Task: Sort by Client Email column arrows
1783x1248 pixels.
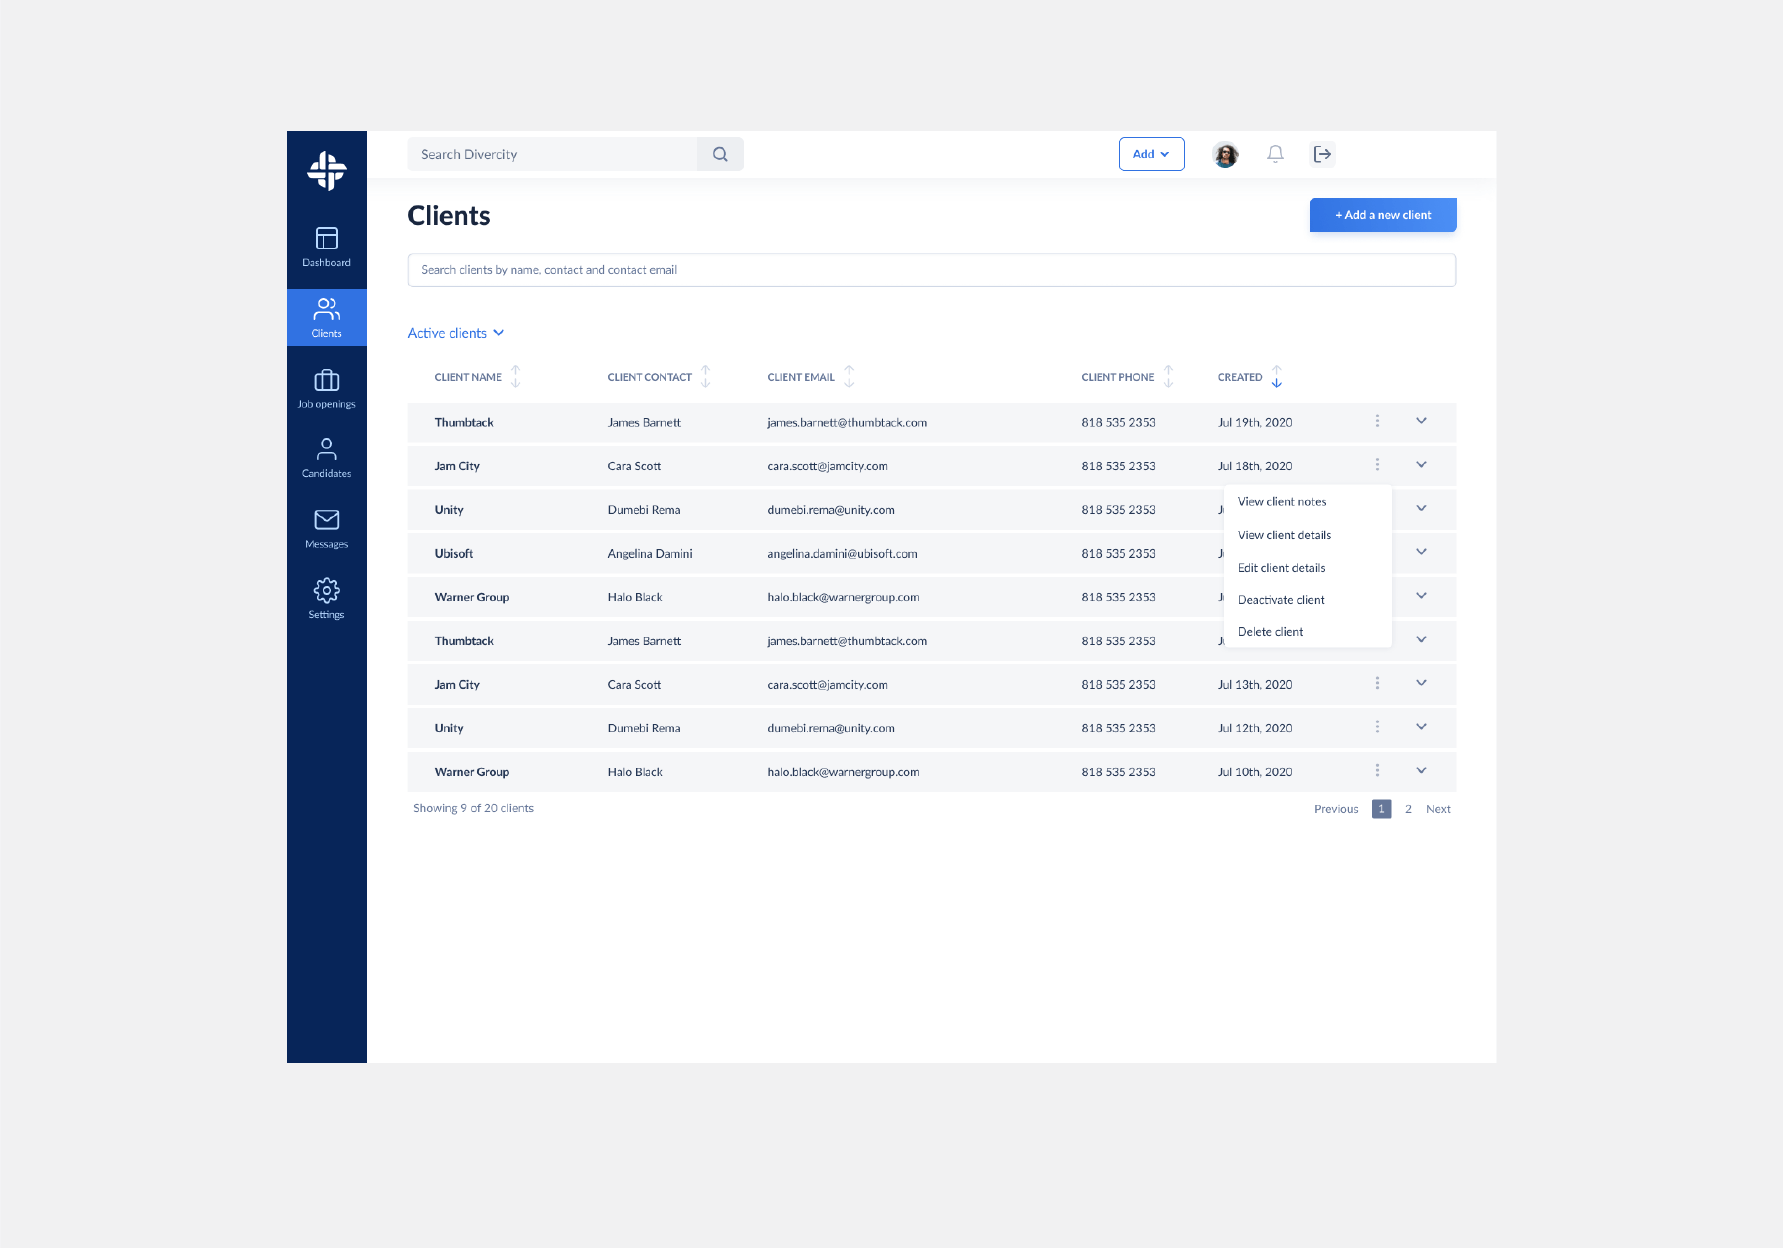Action: click(x=849, y=377)
